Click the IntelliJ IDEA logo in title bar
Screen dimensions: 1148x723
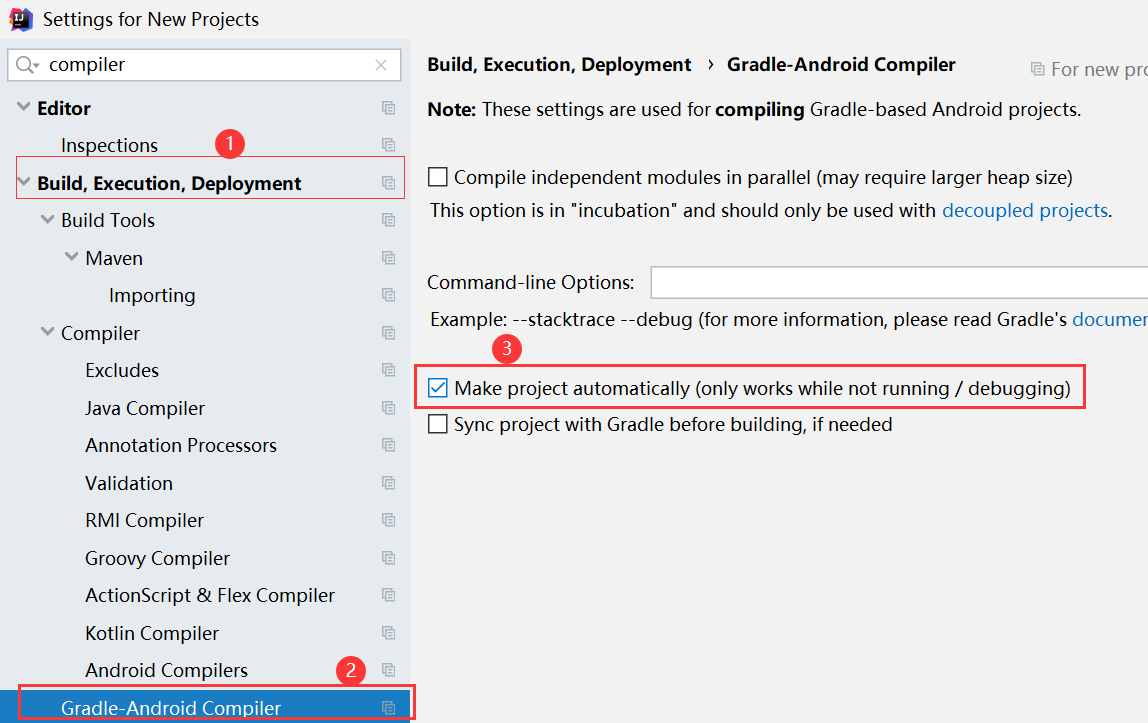pos(20,19)
